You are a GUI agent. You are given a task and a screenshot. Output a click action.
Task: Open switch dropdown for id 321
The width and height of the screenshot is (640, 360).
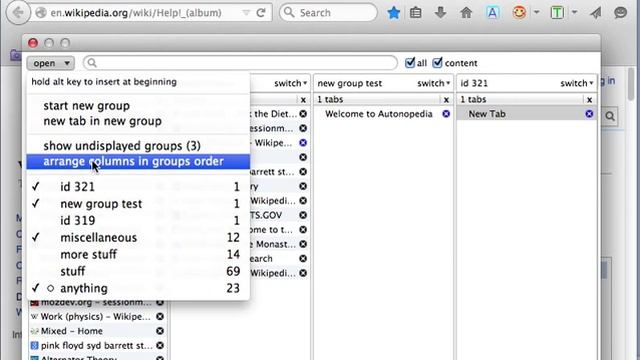click(x=577, y=83)
